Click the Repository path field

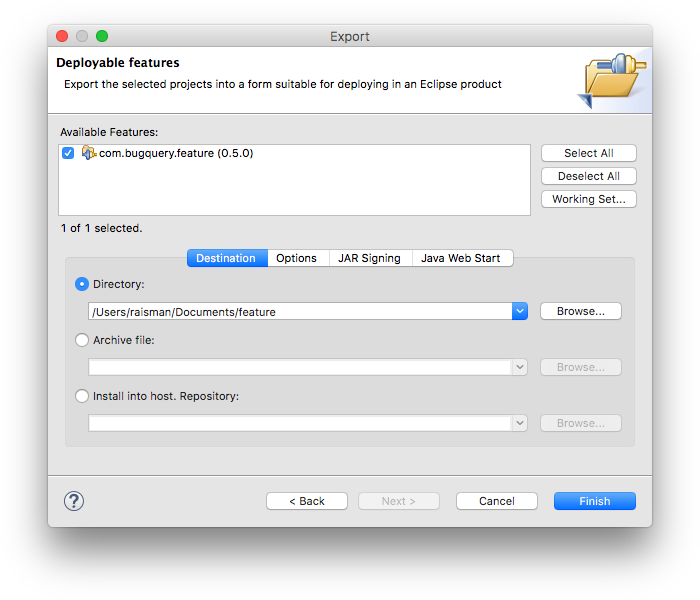point(300,423)
